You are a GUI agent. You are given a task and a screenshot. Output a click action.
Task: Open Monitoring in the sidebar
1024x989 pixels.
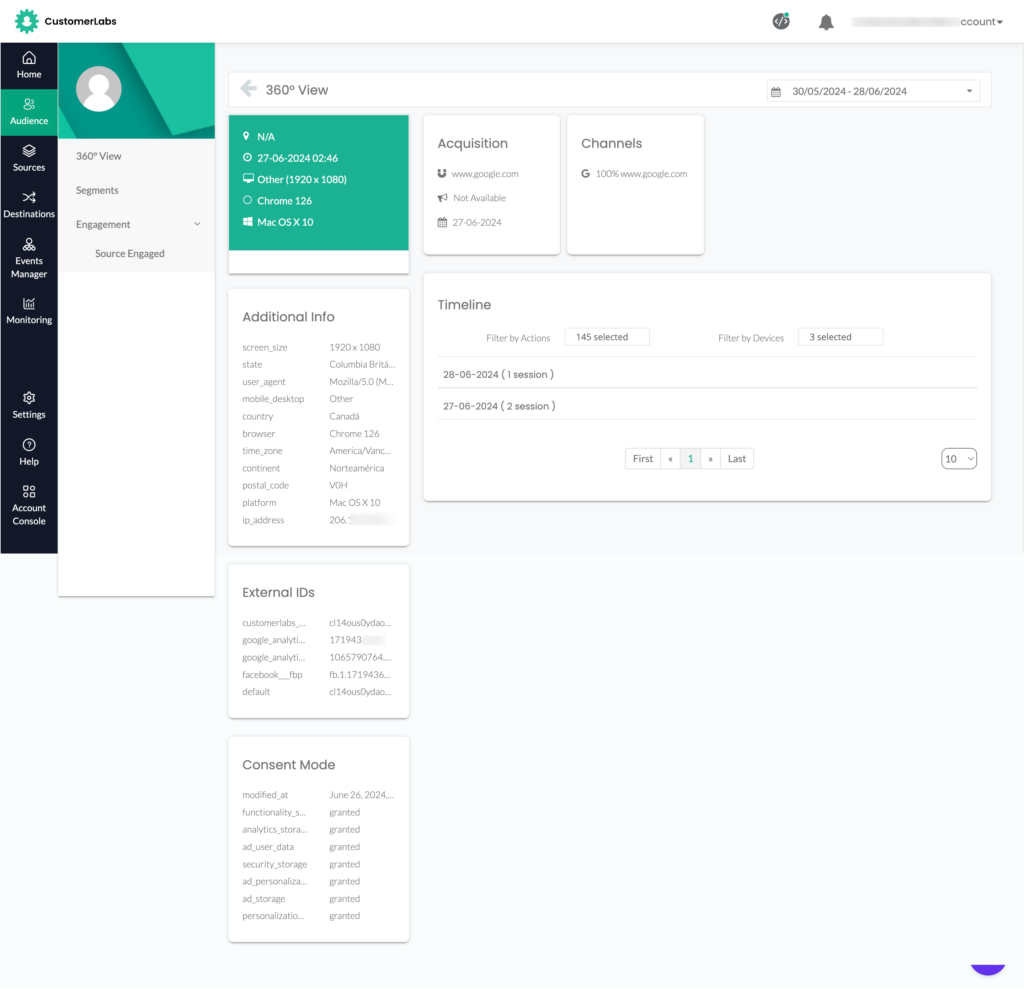coord(29,311)
